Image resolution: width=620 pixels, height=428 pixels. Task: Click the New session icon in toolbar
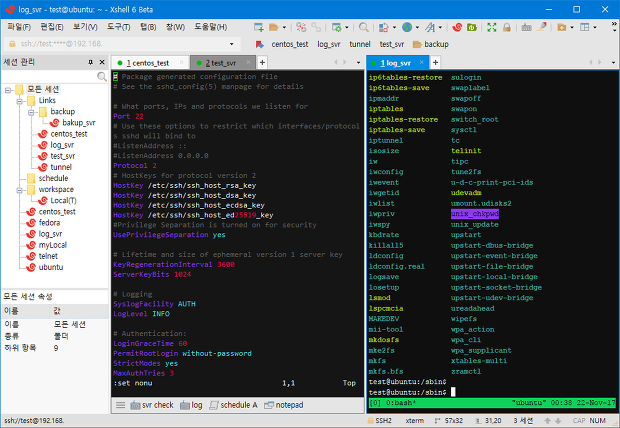click(259, 27)
